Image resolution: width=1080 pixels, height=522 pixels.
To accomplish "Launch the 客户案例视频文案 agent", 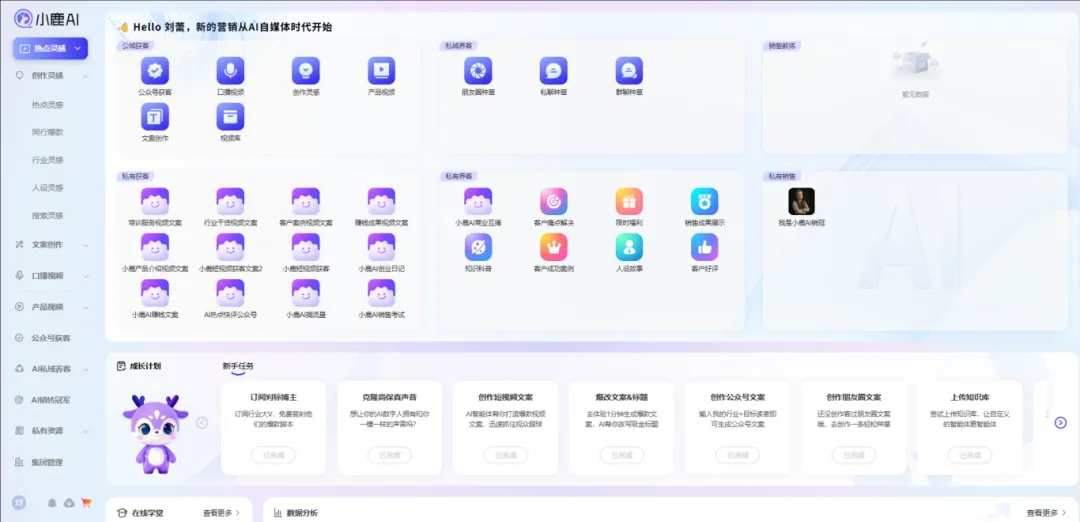I will click(306, 201).
